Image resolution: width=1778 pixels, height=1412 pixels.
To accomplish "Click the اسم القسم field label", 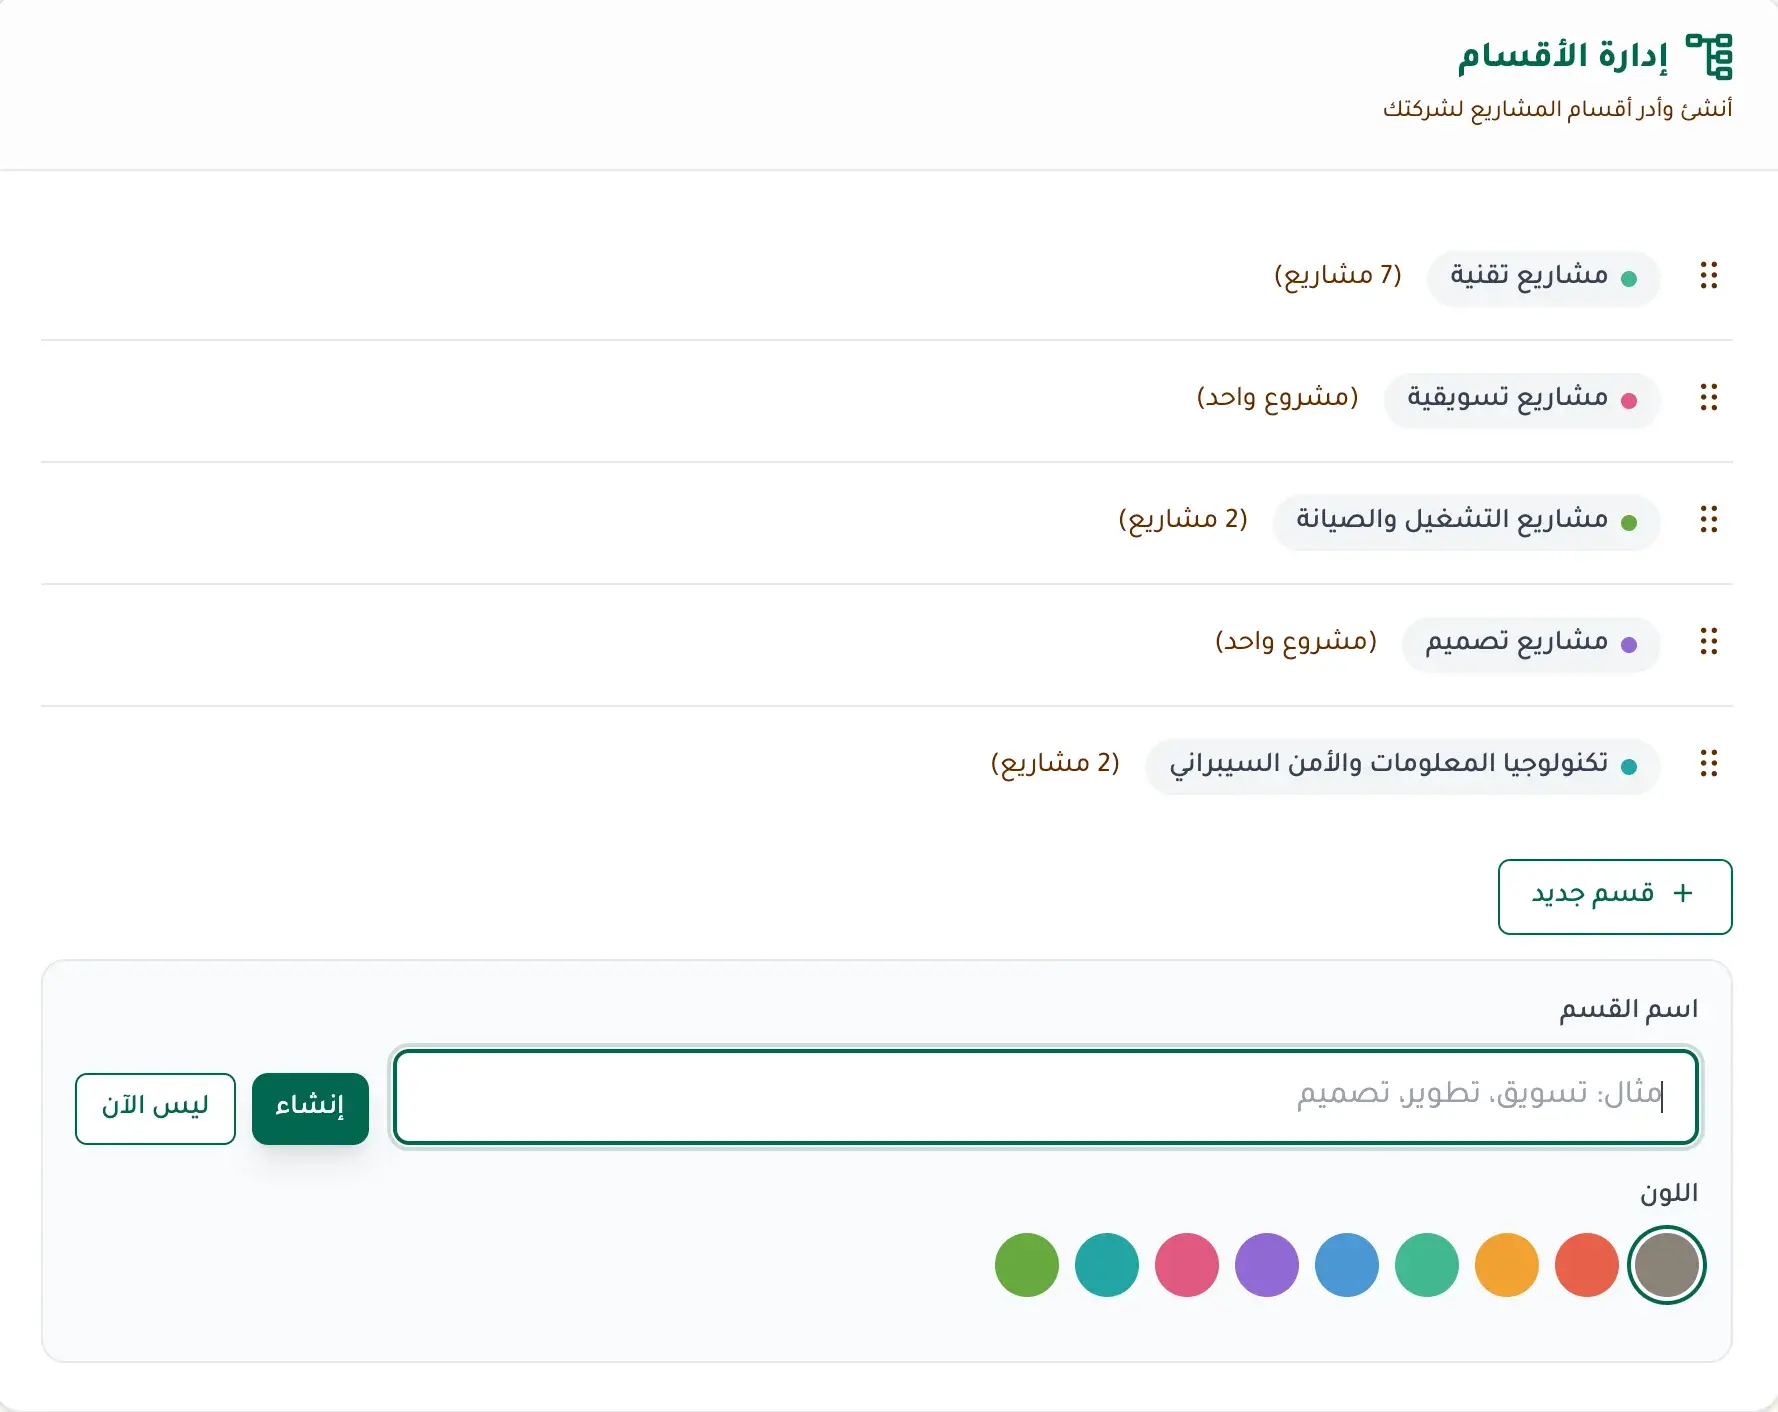I will pos(1629,1010).
